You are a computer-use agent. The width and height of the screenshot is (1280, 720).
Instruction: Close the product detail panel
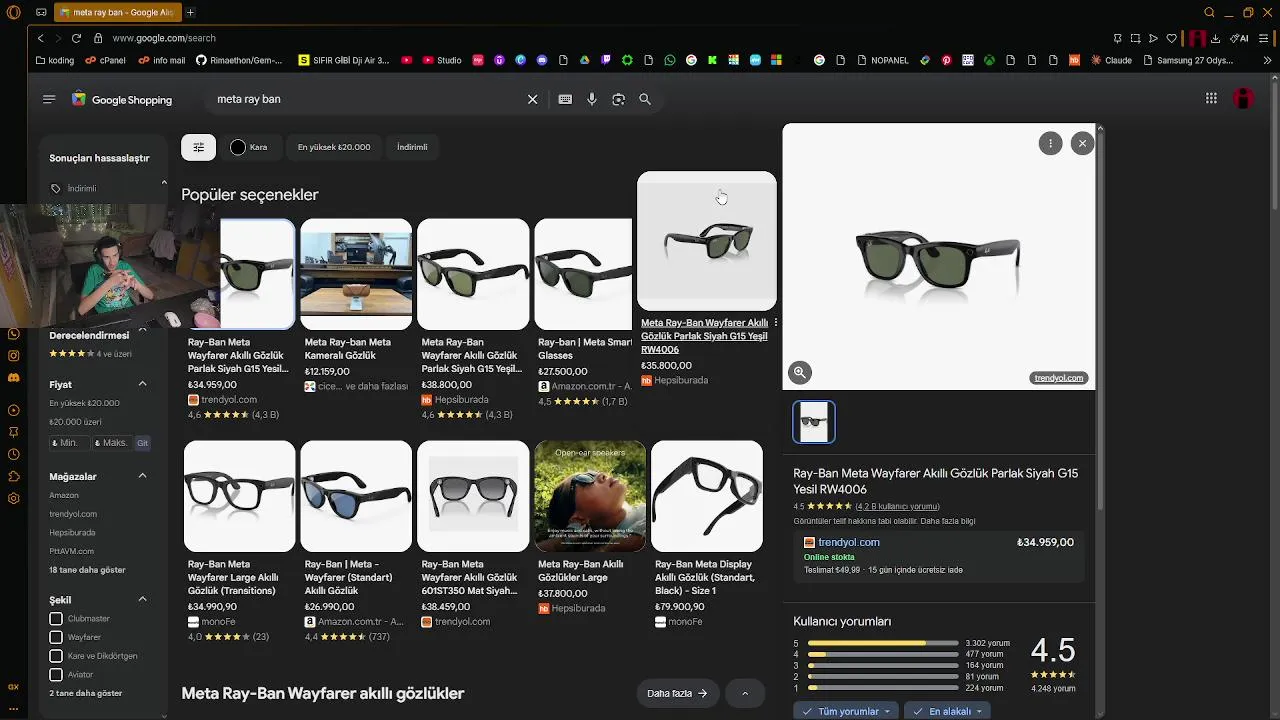(x=1082, y=144)
